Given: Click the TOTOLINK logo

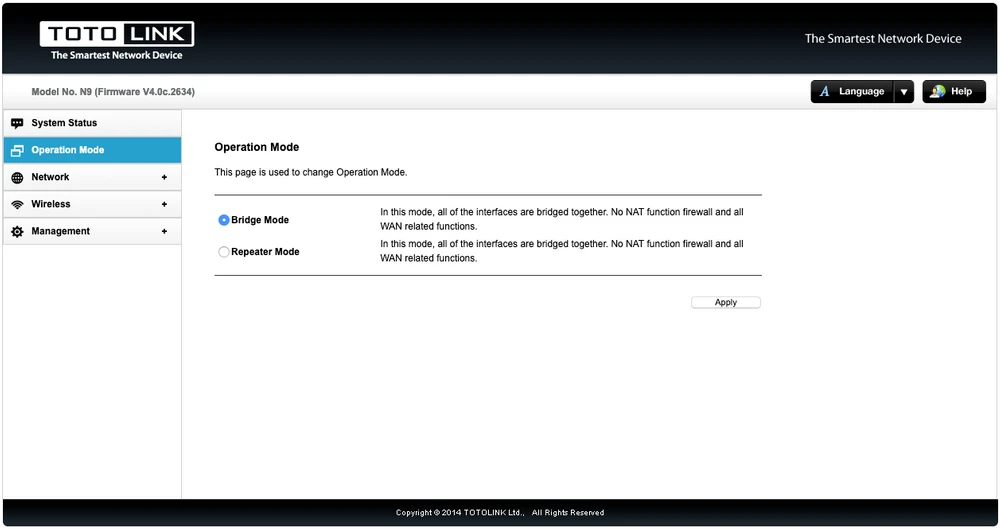Looking at the screenshot, I should coord(117,40).
